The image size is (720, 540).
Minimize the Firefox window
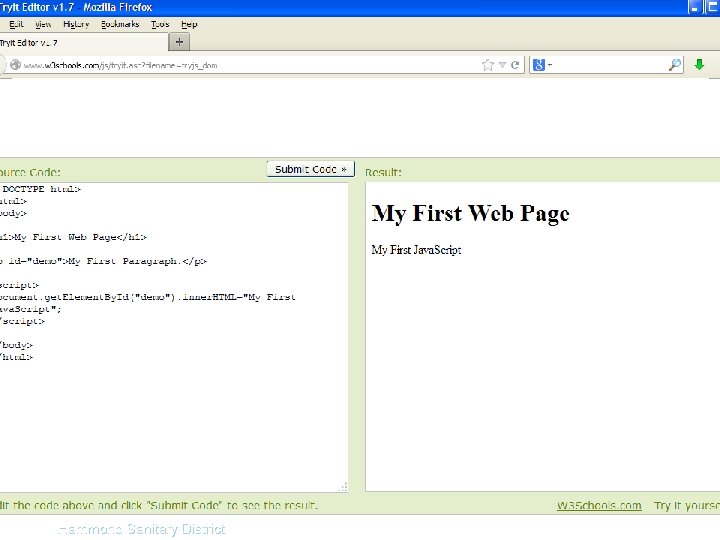694,7
